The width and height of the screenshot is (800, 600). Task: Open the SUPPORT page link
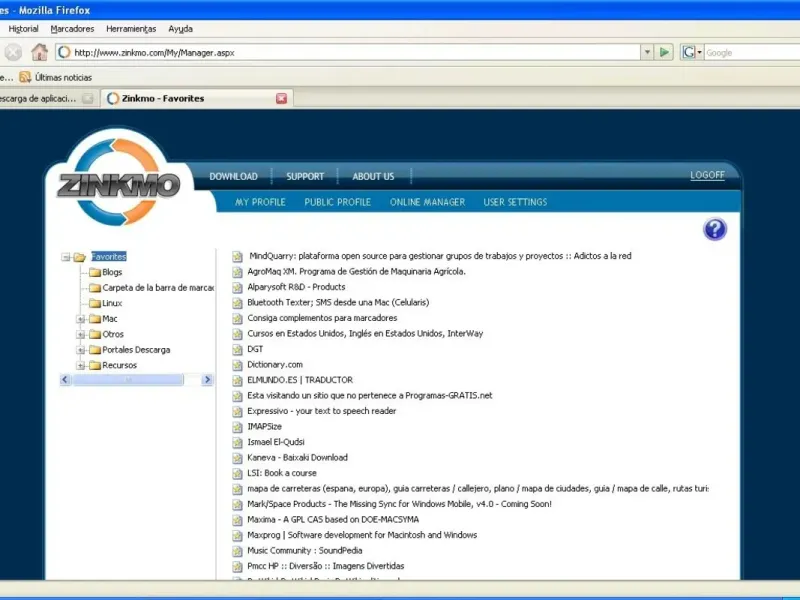tap(305, 177)
